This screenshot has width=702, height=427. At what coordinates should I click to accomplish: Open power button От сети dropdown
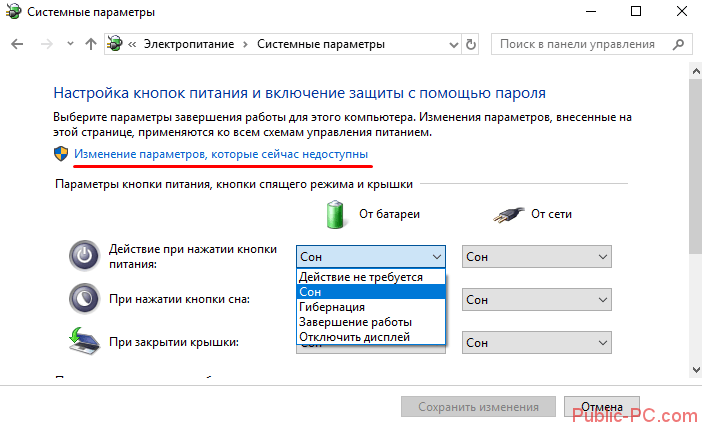(x=536, y=256)
